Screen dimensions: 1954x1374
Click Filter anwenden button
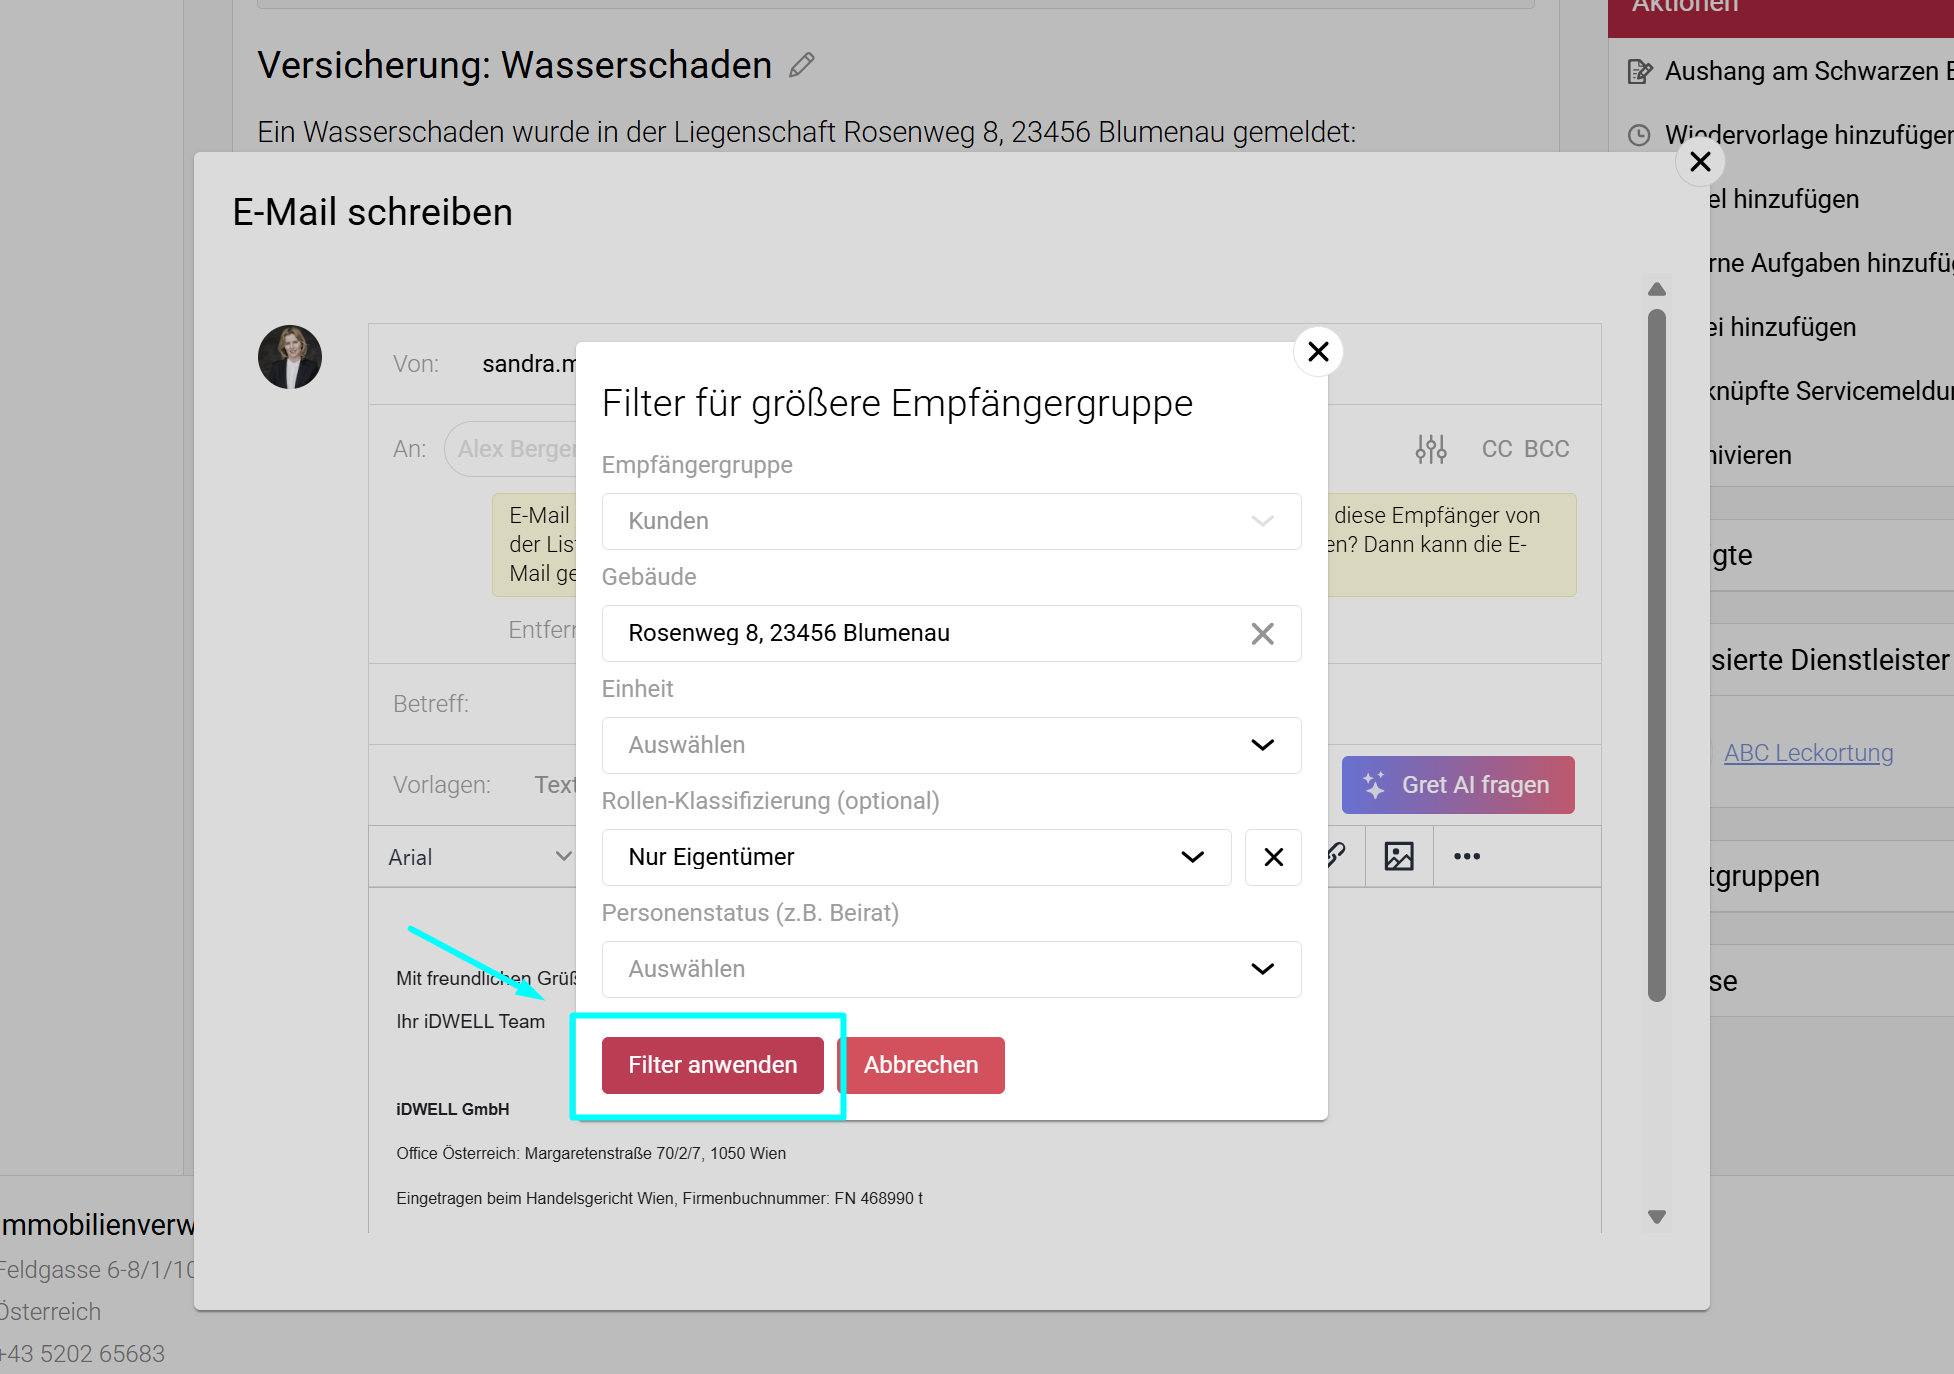click(x=712, y=1065)
